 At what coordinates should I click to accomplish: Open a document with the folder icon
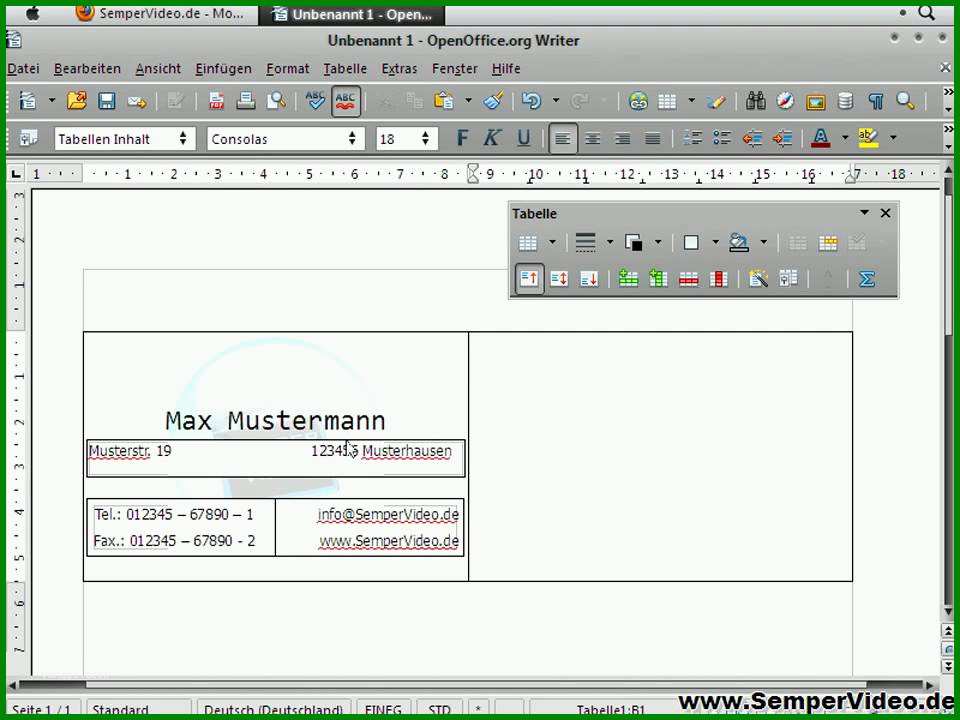77,100
